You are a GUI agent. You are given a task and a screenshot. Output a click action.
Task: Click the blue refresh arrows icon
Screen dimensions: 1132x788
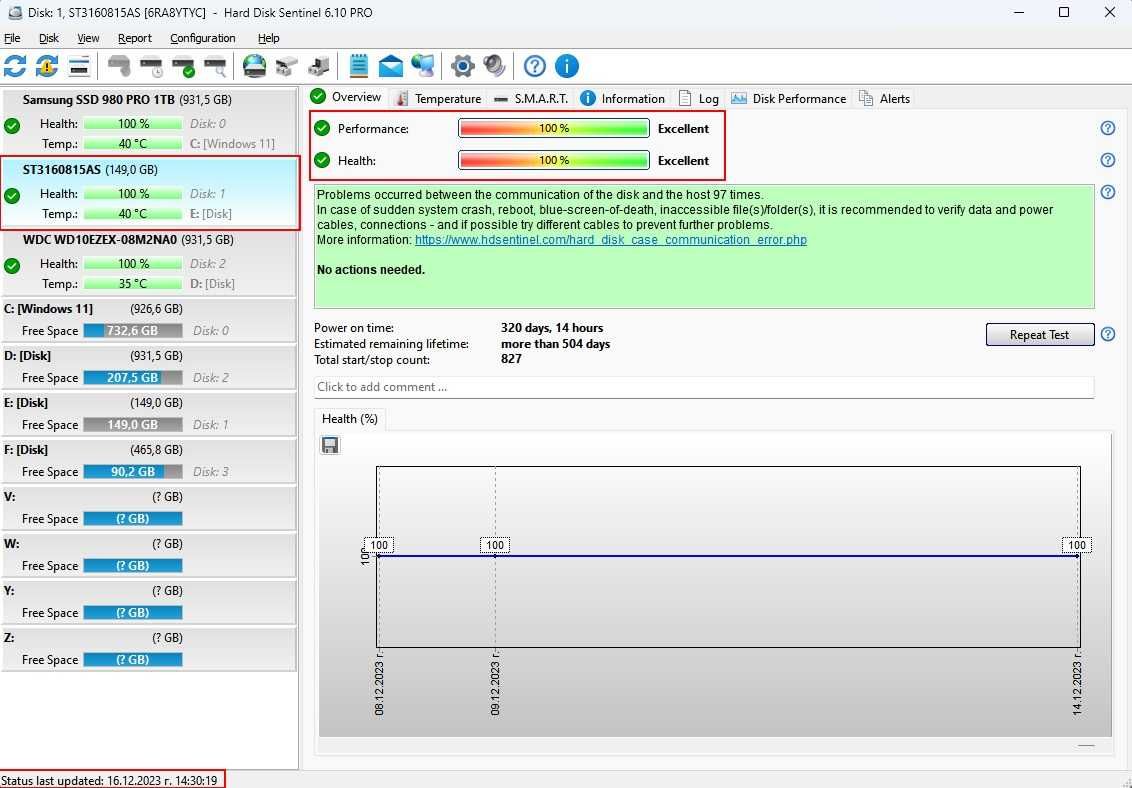15,66
